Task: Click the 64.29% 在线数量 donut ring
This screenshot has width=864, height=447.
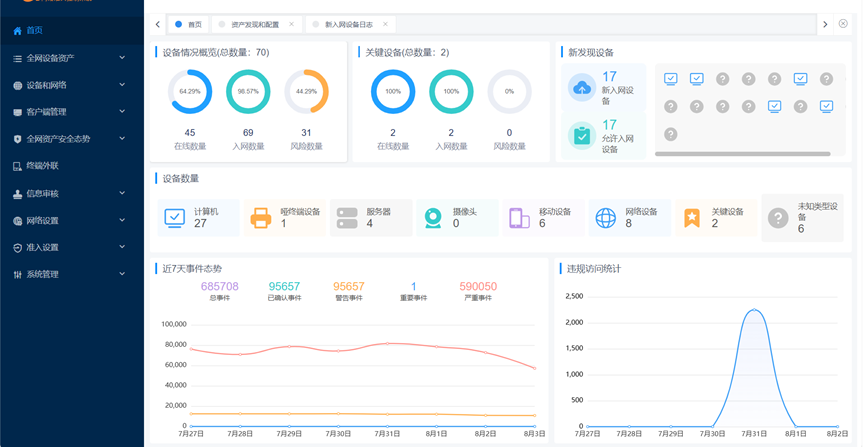Action: (190, 91)
